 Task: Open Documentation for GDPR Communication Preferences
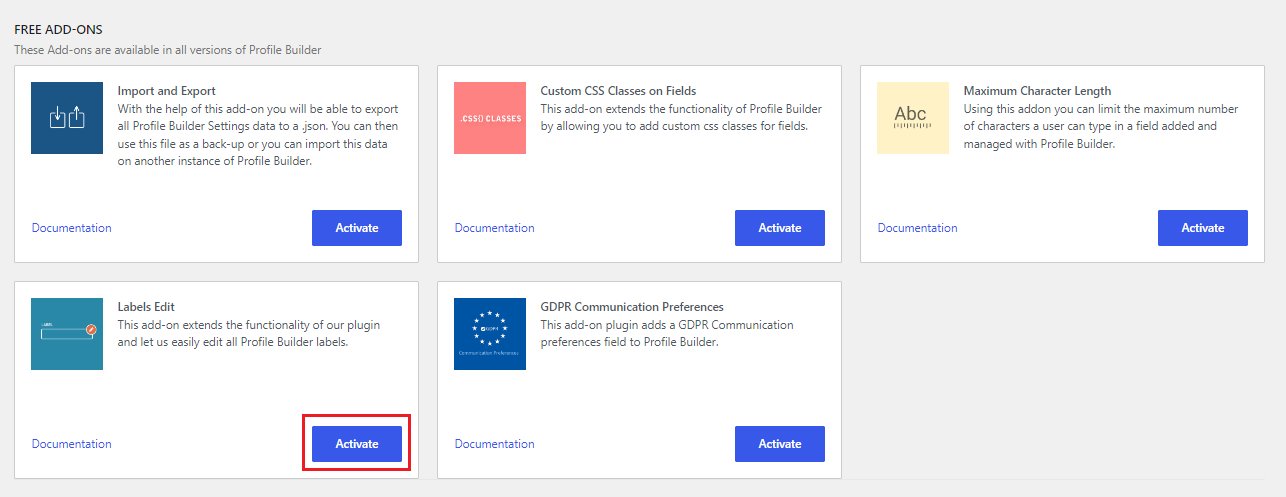(495, 444)
